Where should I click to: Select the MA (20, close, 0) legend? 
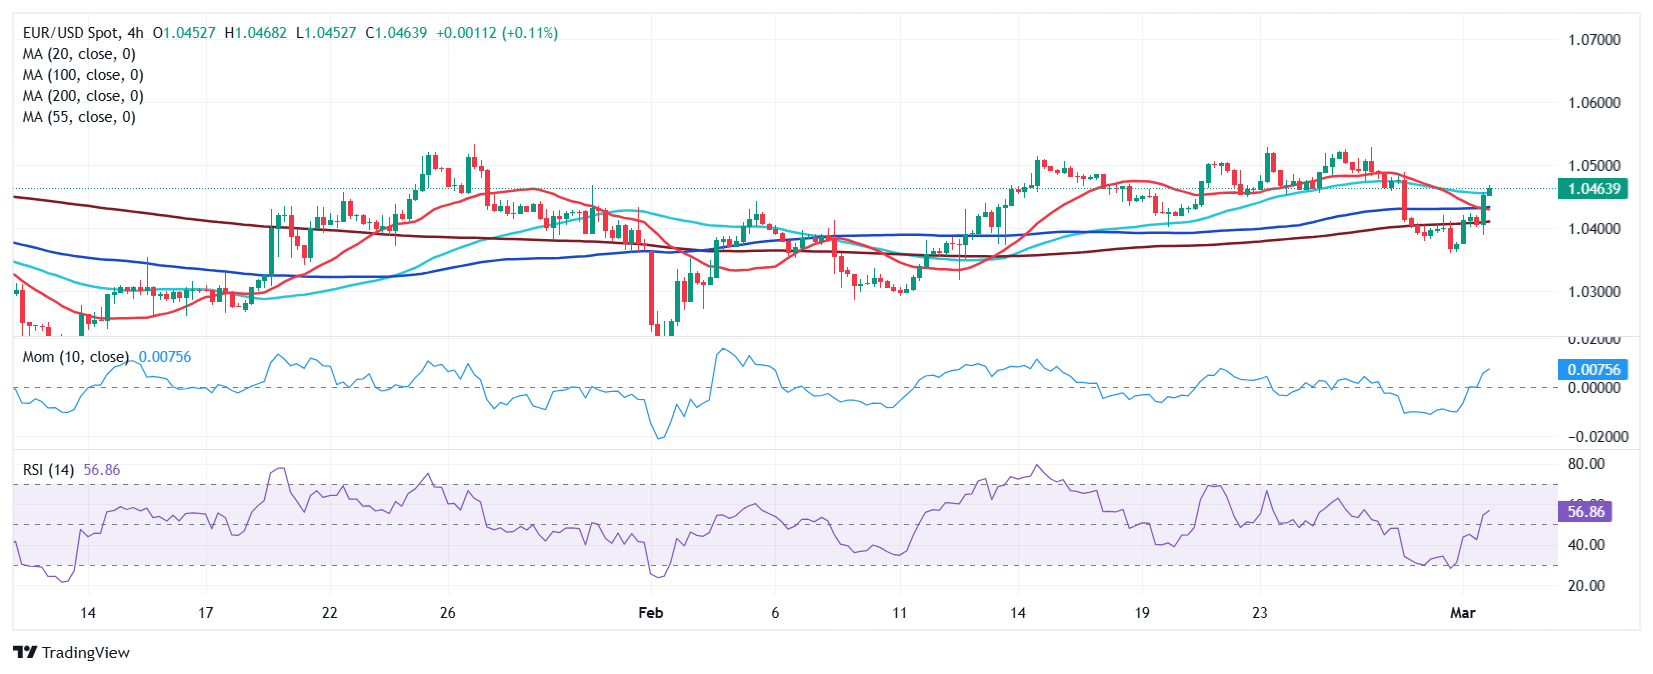79,54
